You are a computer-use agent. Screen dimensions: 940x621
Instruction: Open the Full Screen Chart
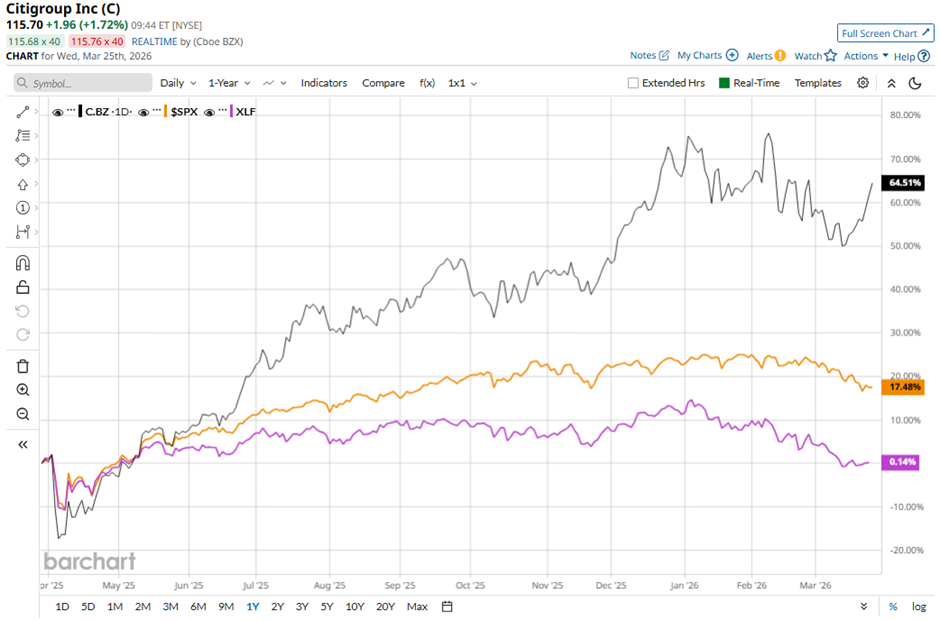[x=885, y=34]
